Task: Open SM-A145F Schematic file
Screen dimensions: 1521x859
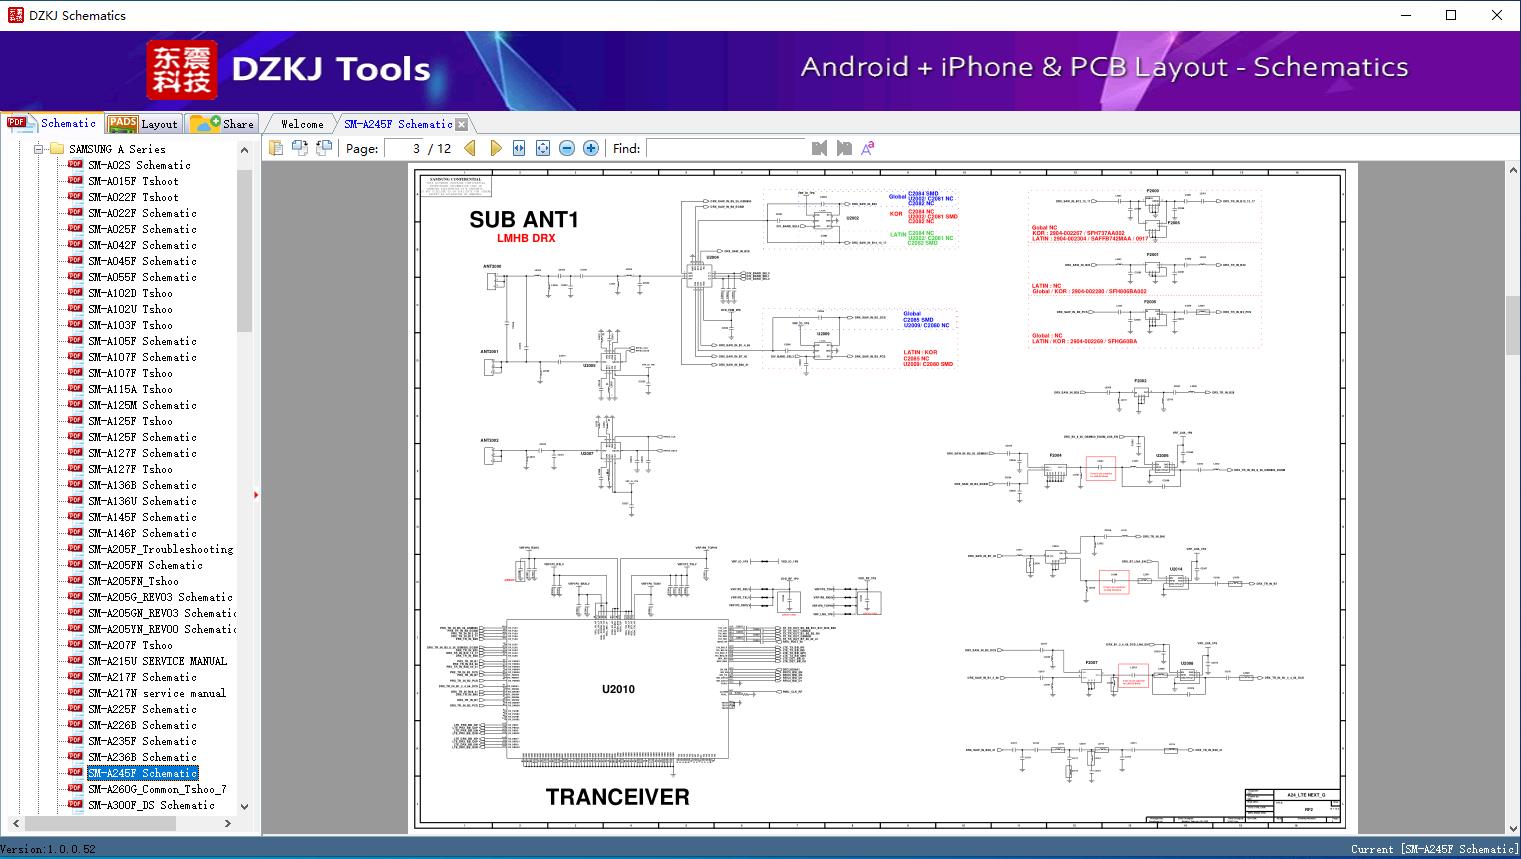Action: pyautogui.click(x=142, y=517)
